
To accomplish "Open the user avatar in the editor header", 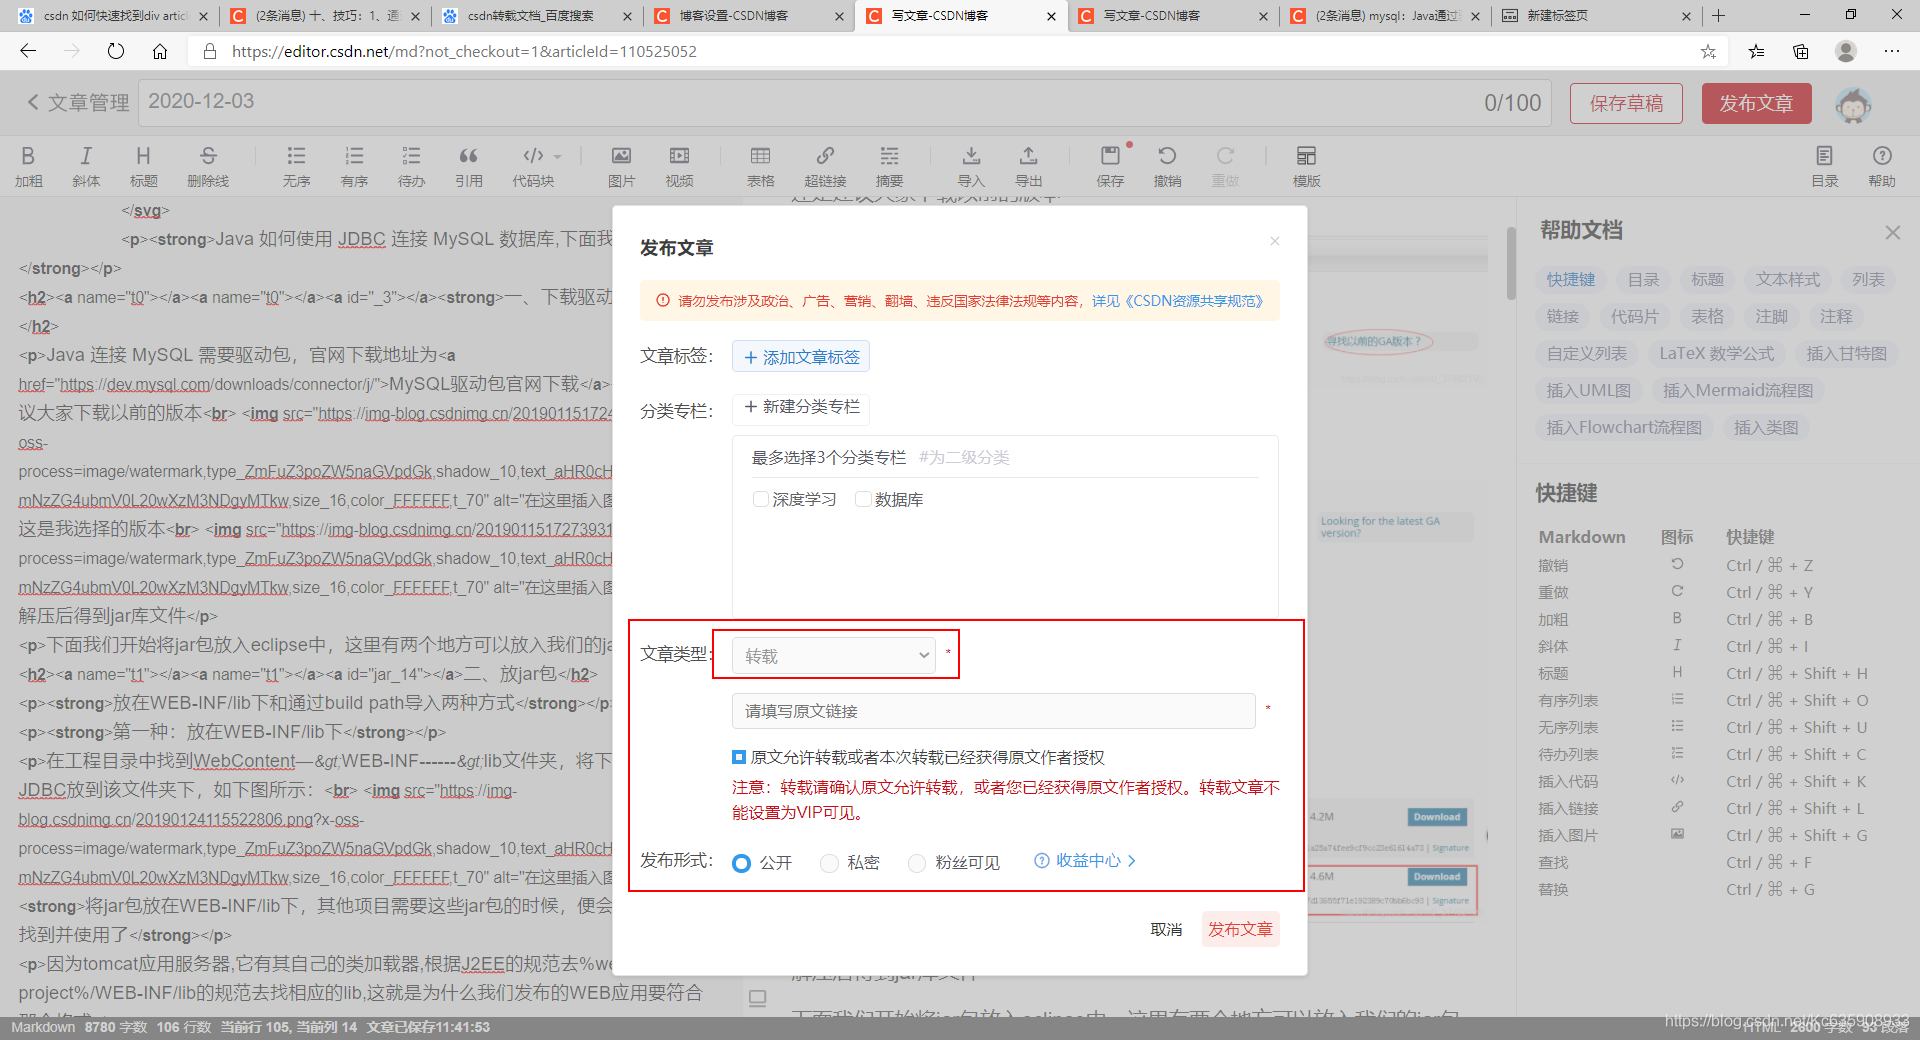I will 1853,104.
